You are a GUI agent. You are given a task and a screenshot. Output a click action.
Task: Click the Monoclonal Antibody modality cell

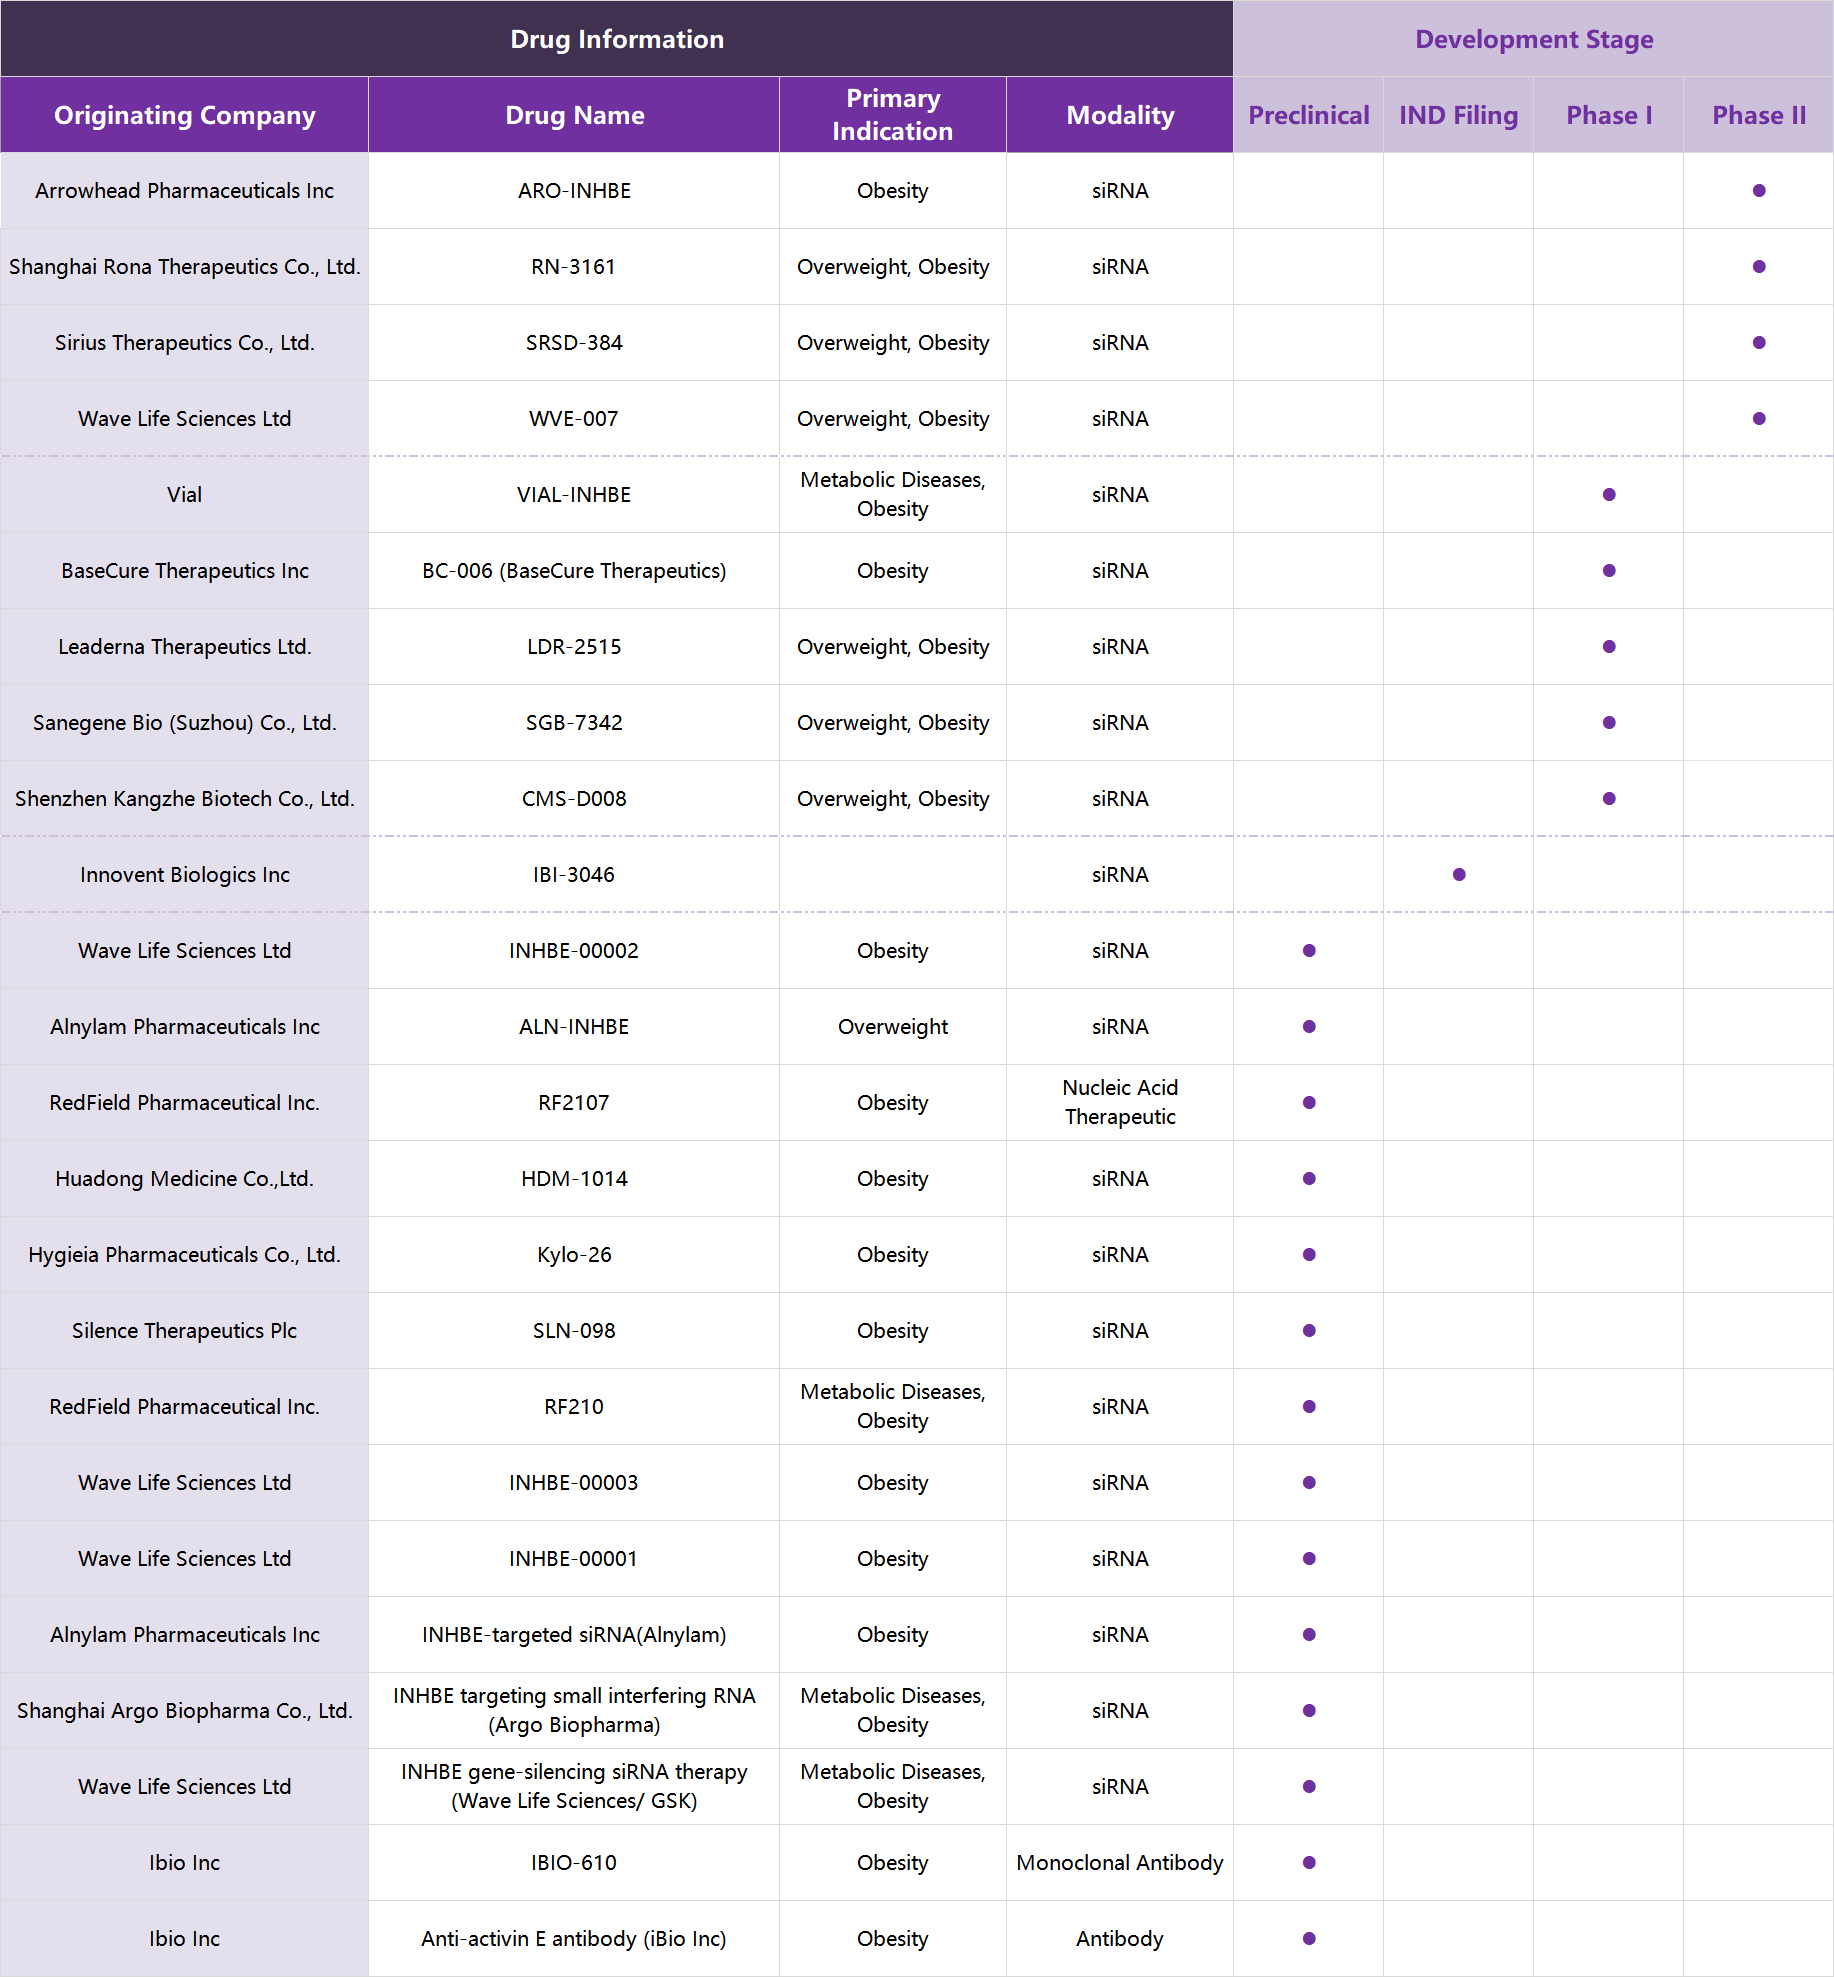[1120, 1863]
